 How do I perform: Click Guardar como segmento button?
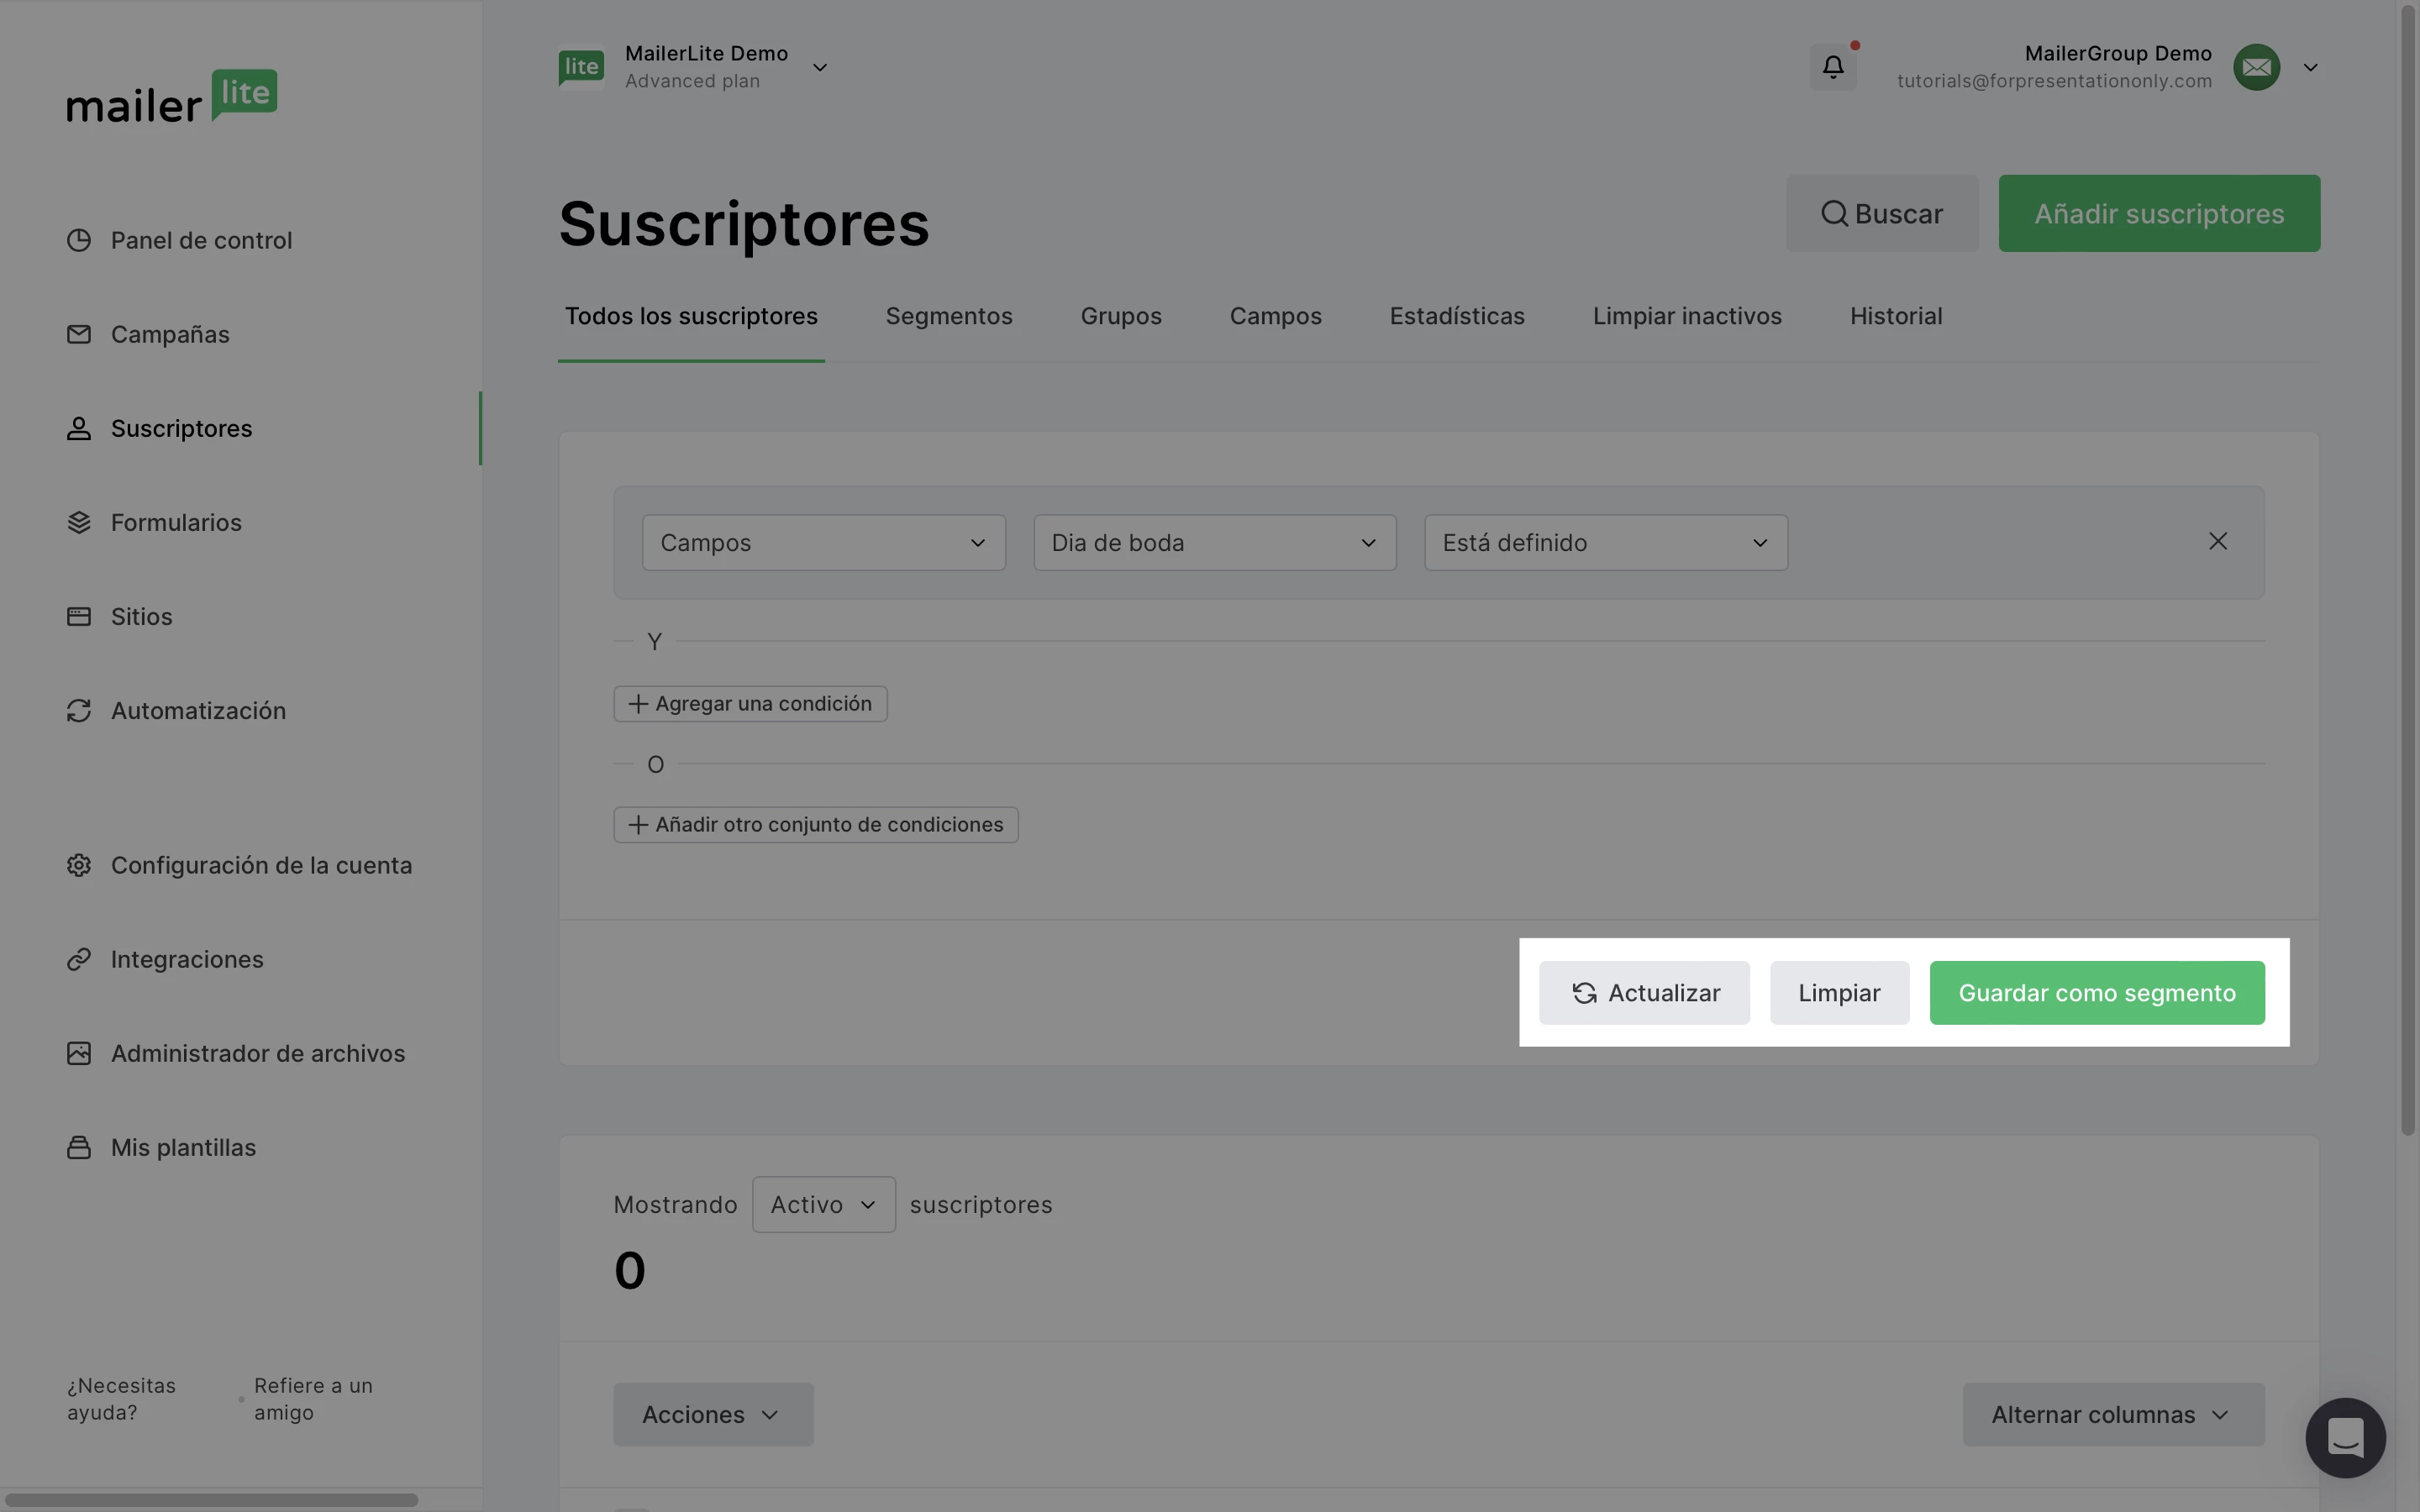click(2096, 993)
